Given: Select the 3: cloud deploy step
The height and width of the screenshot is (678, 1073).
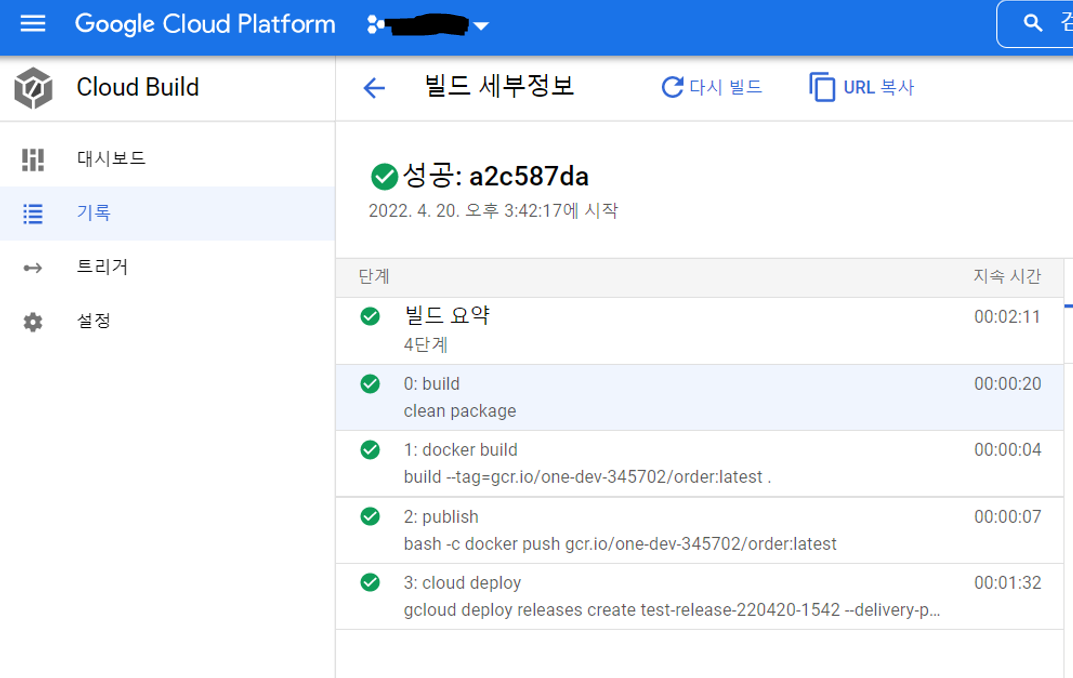Looking at the screenshot, I should tap(699, 597).
